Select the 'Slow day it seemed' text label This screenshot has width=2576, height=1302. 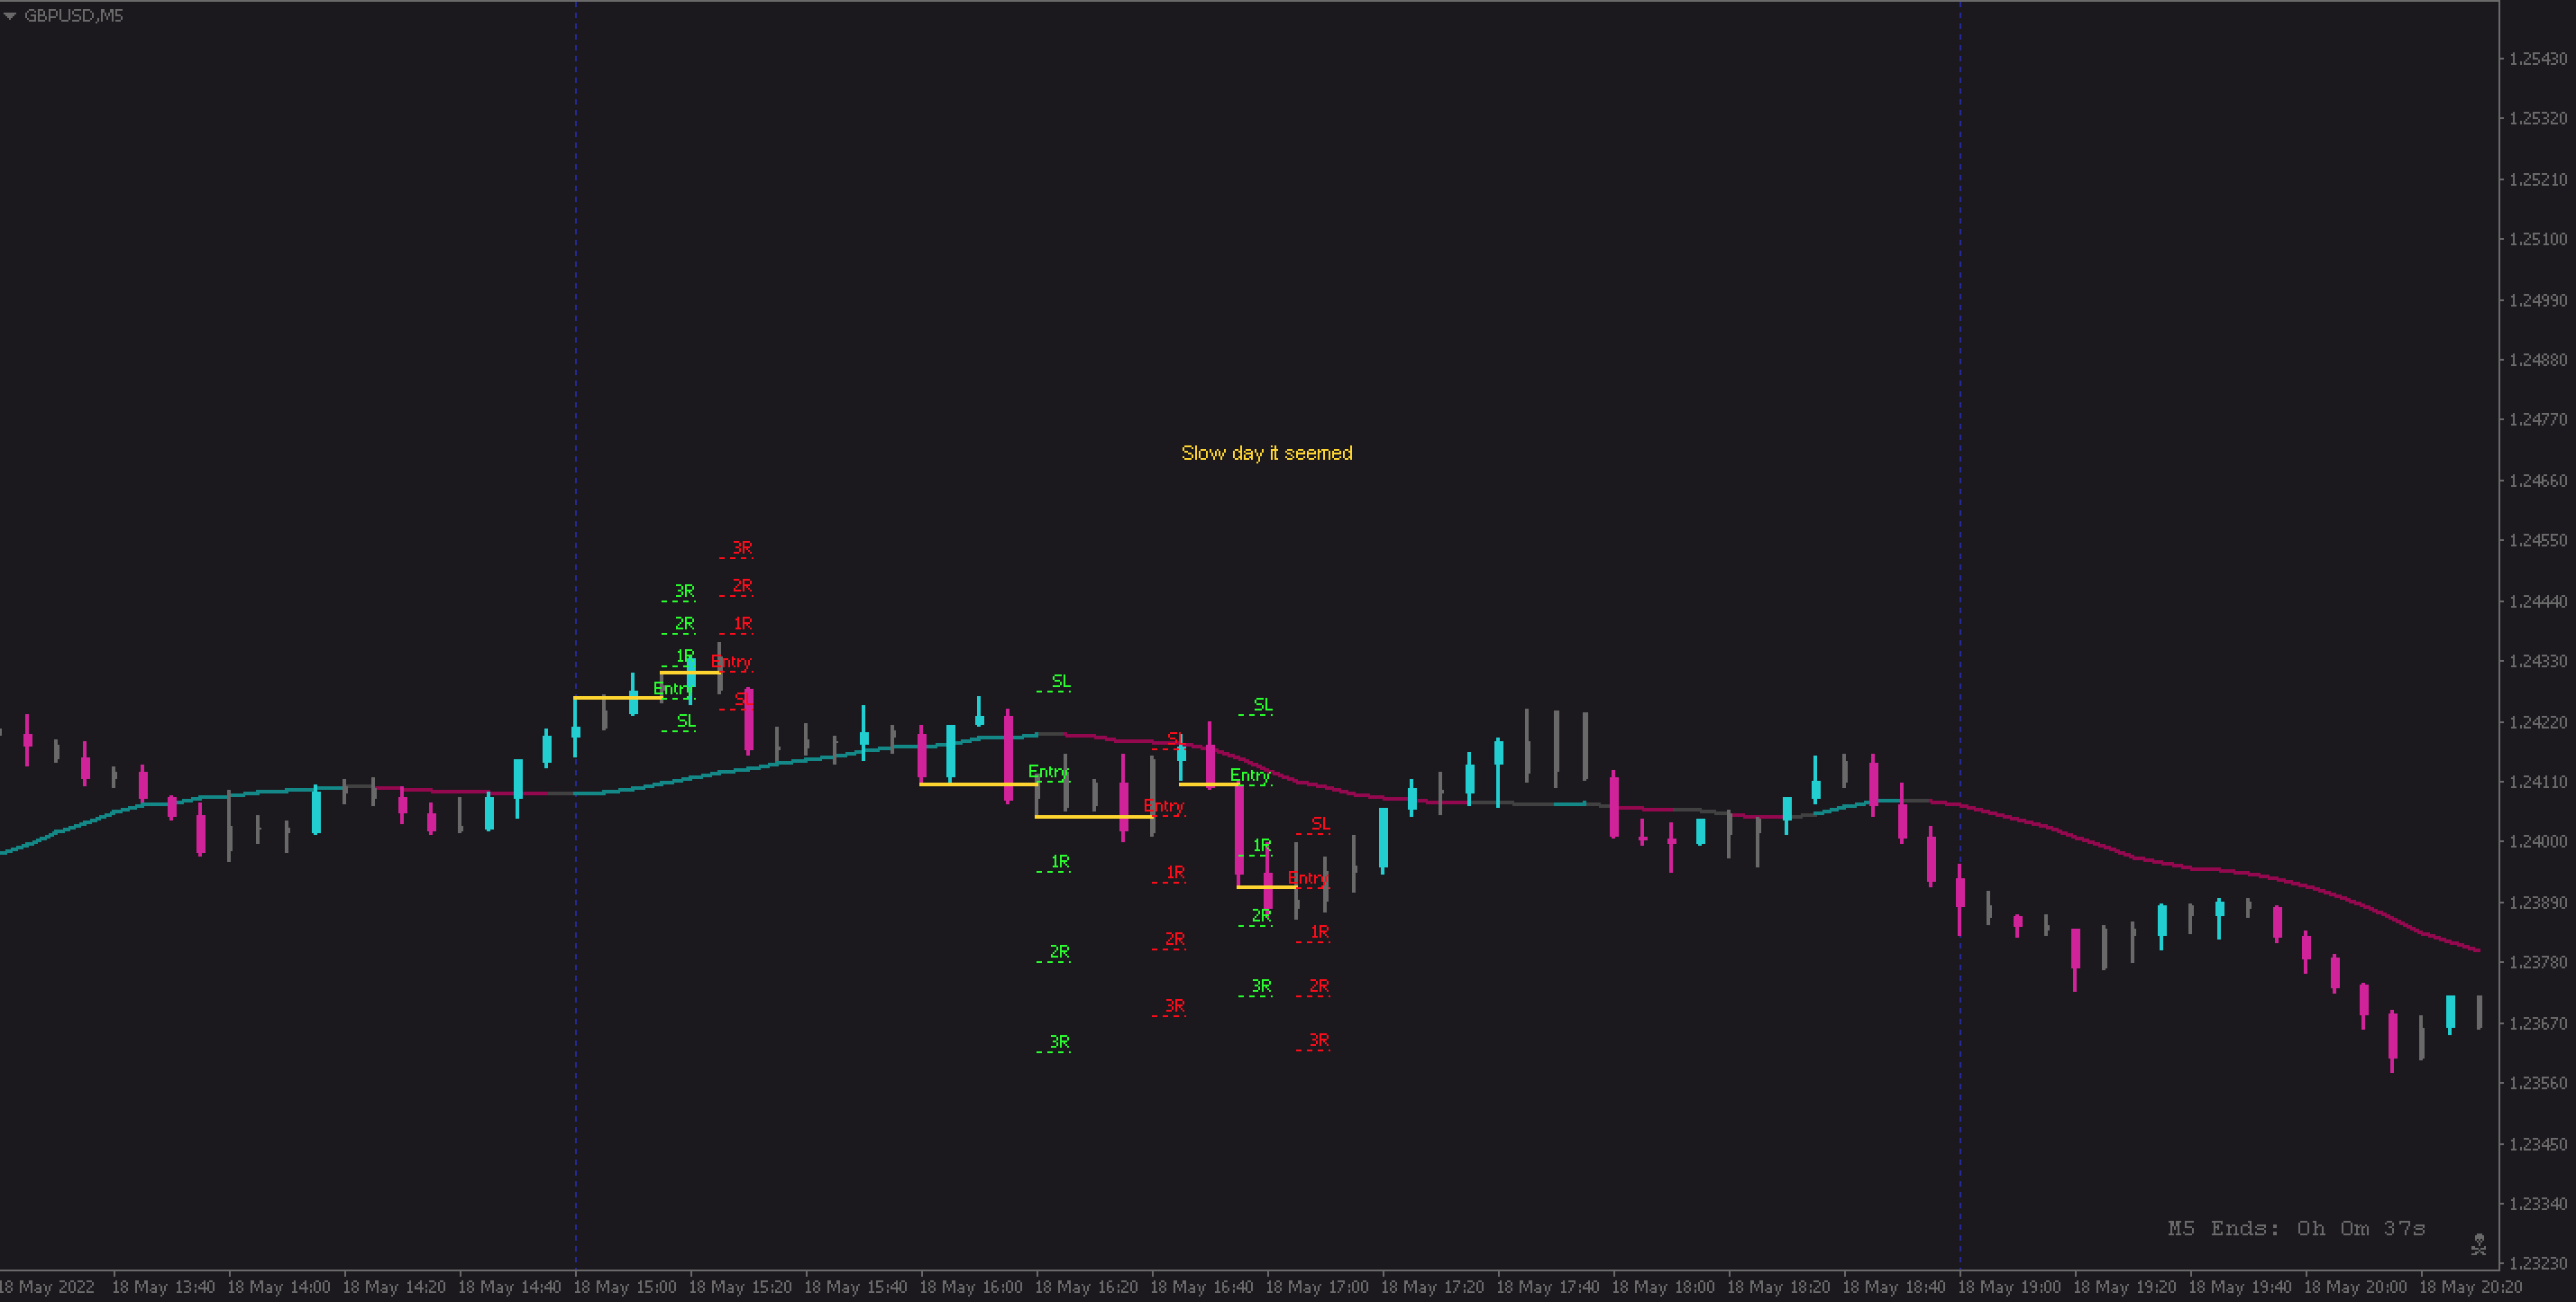click(x=1266, y=453)
